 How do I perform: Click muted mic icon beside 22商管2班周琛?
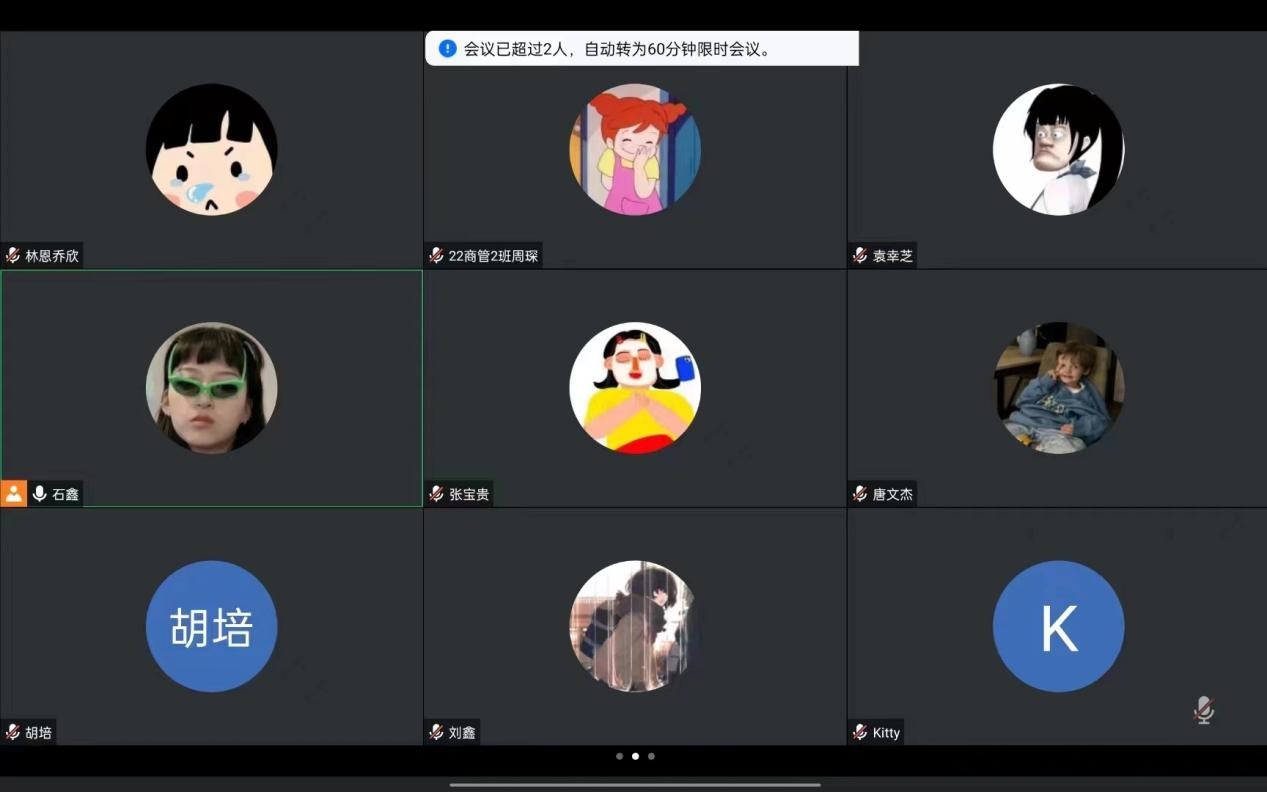pyautogui.click(x=436, y=255)
